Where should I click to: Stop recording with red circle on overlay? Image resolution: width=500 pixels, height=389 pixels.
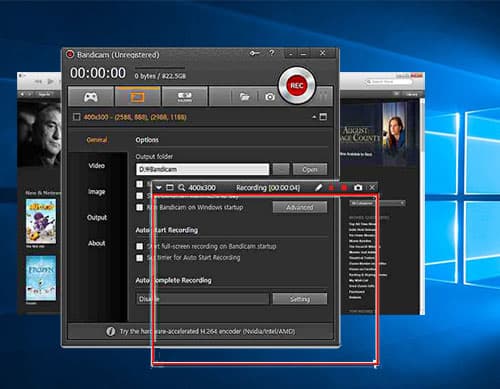coord(344,188)
